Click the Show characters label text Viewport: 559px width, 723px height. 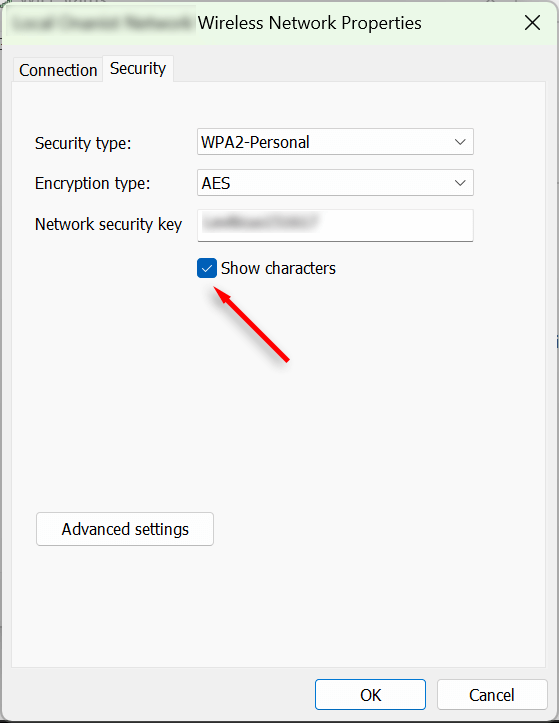[x=278, y=268]
